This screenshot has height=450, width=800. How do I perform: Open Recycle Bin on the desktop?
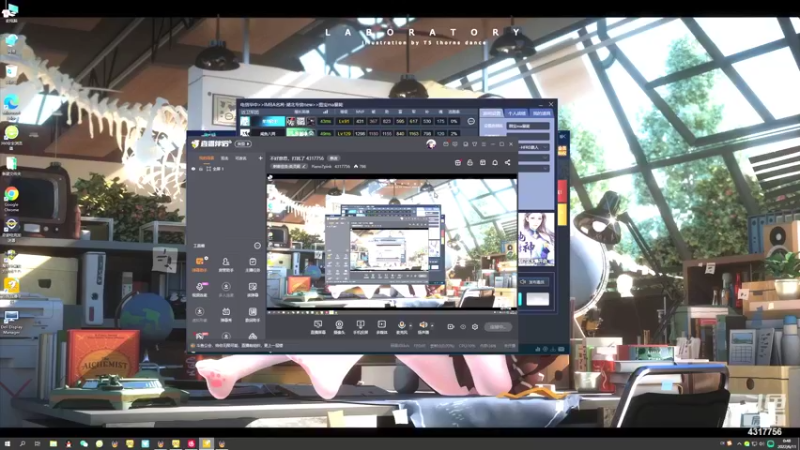pyautogui.click(x=11, y=75)
